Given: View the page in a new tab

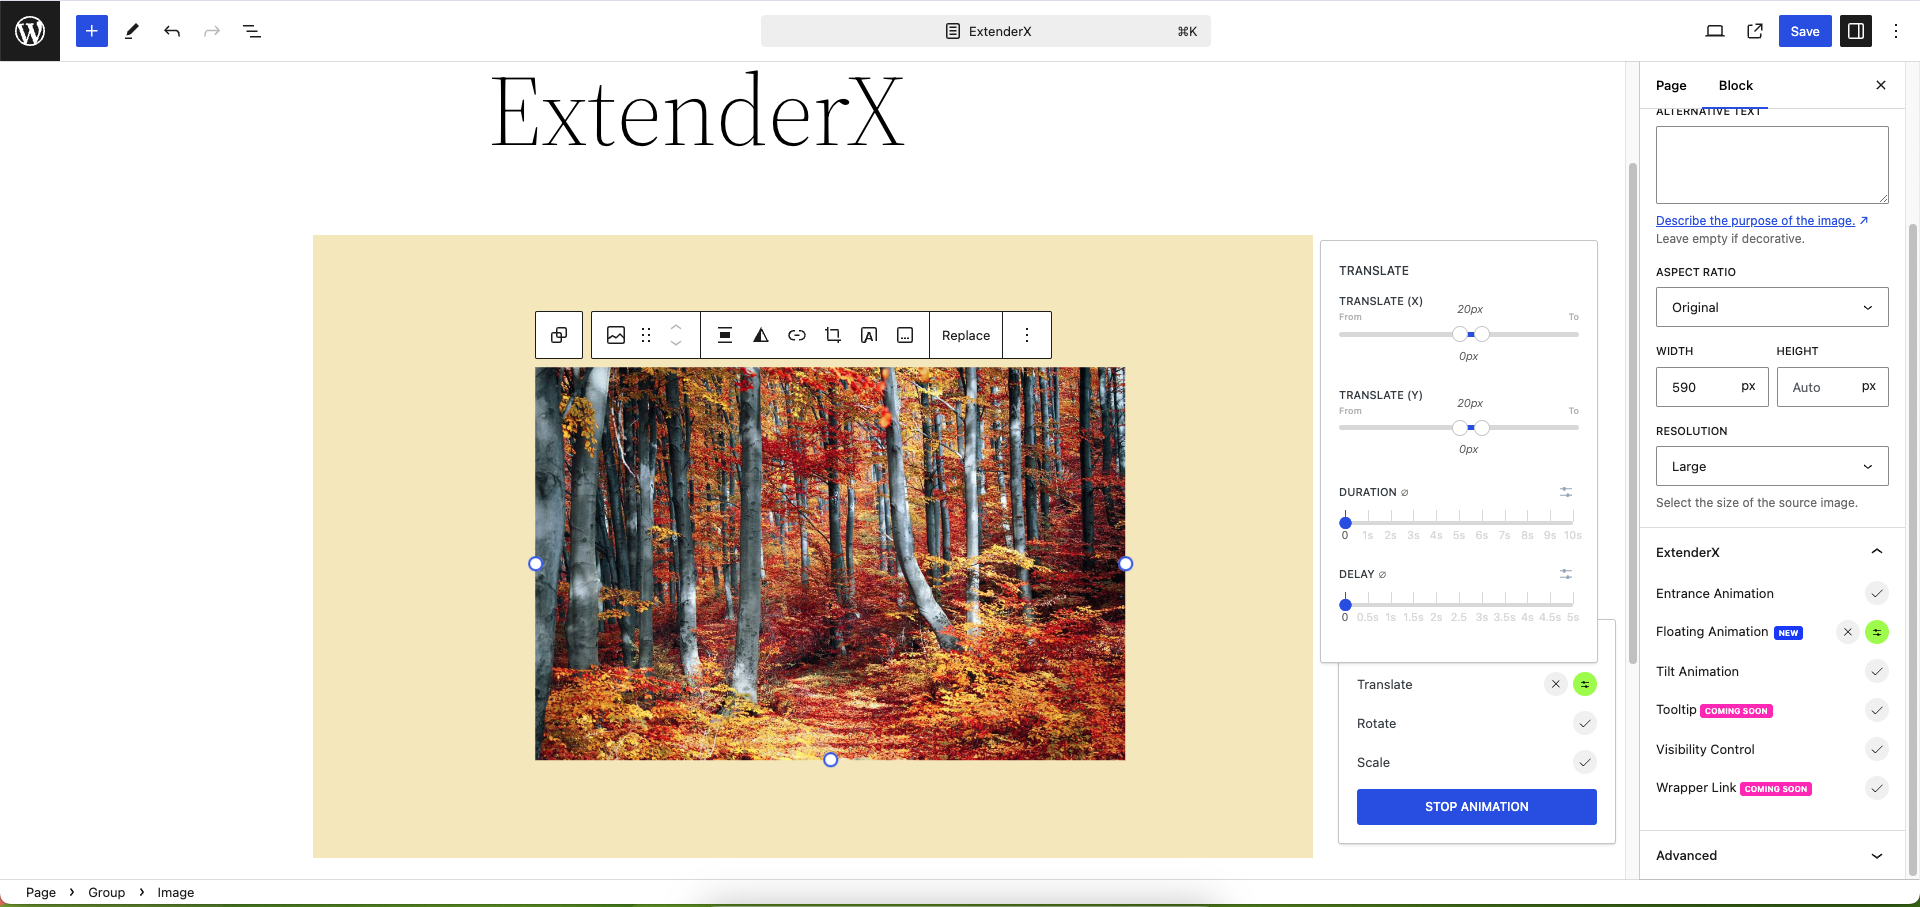Looking at the screenshot, I should click(x=1755, y=31).
